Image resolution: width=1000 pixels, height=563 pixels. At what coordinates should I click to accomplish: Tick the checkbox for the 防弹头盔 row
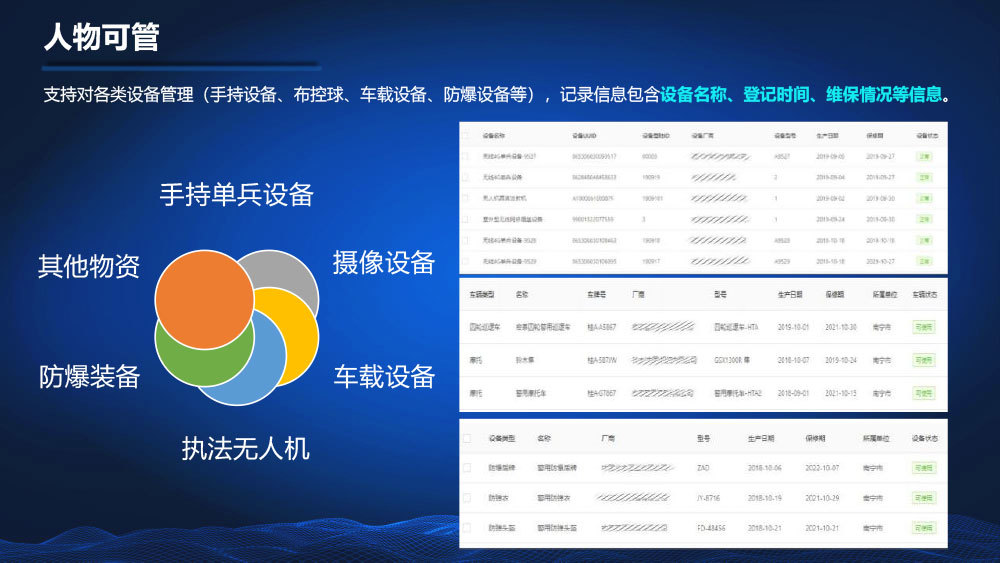tap(467, 527)
